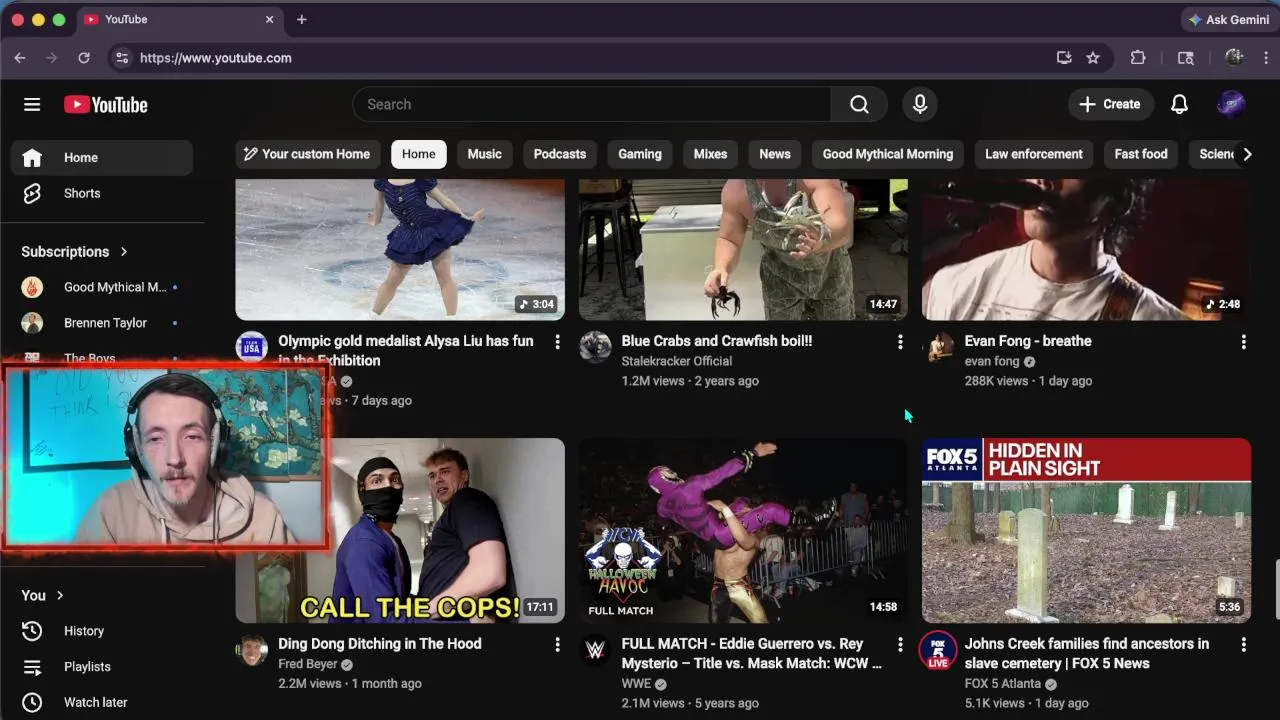Open the browser extensions puzzle icon
The width and height of the screenshot is (1280, 720).
coord(1138,58)
